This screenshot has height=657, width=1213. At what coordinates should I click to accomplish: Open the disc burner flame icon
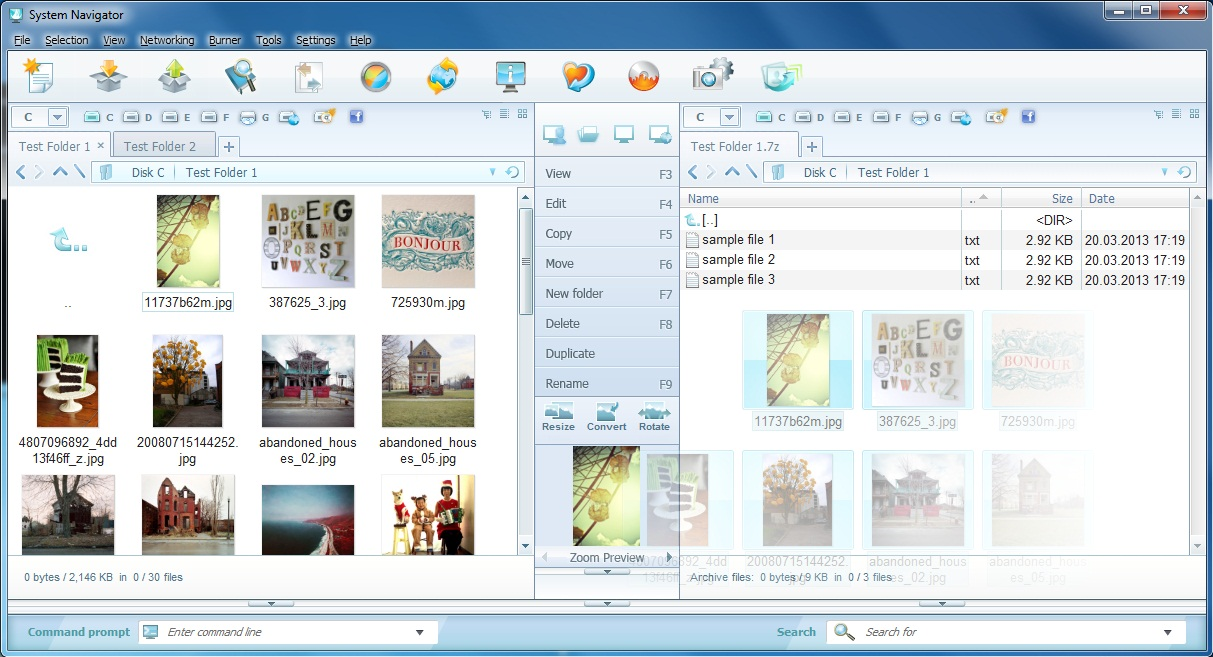(x=643, y=77)
